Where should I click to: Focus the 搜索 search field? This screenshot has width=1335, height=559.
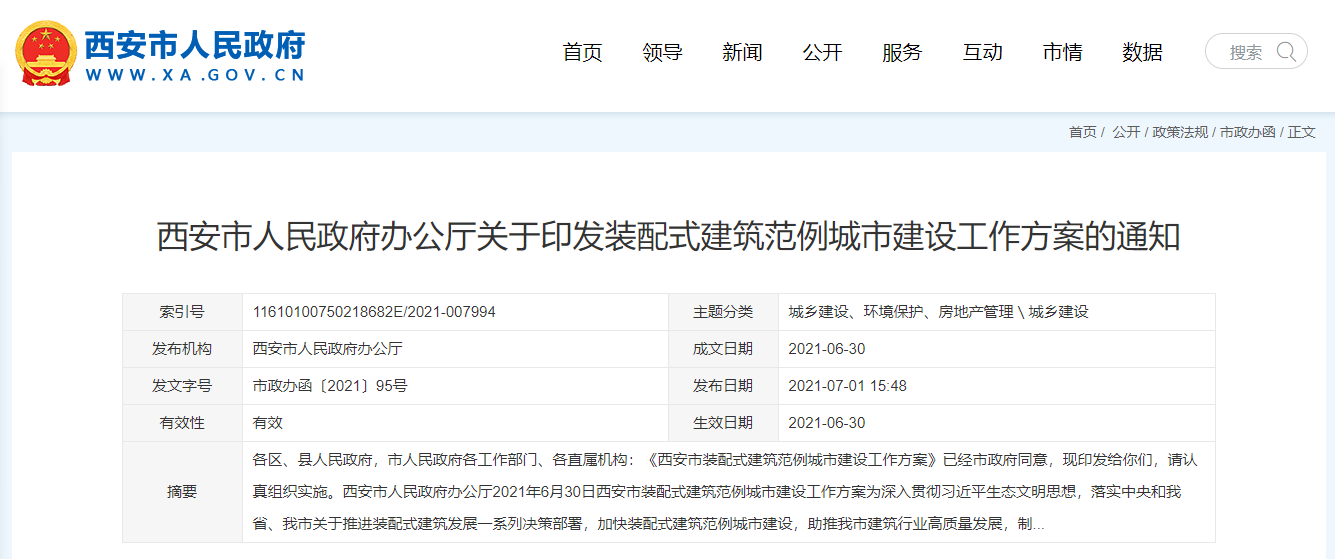1256,51
